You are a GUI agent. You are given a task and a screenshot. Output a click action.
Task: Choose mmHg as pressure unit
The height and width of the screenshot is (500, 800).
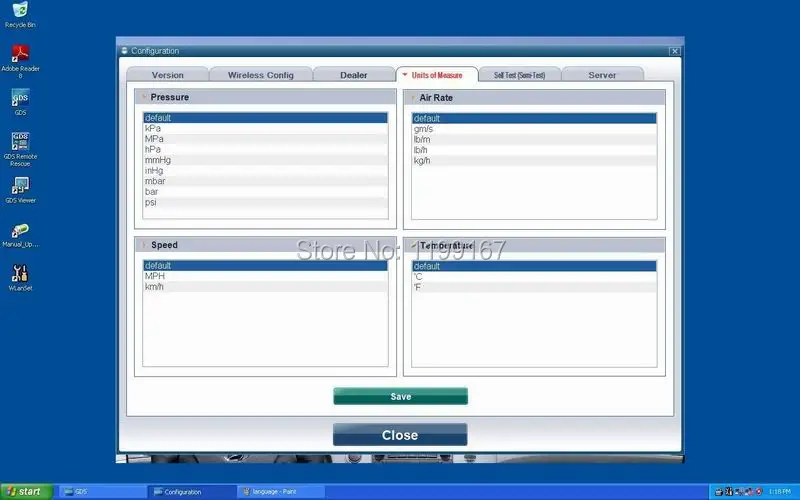pyautogui.click(x=265, y=160)
